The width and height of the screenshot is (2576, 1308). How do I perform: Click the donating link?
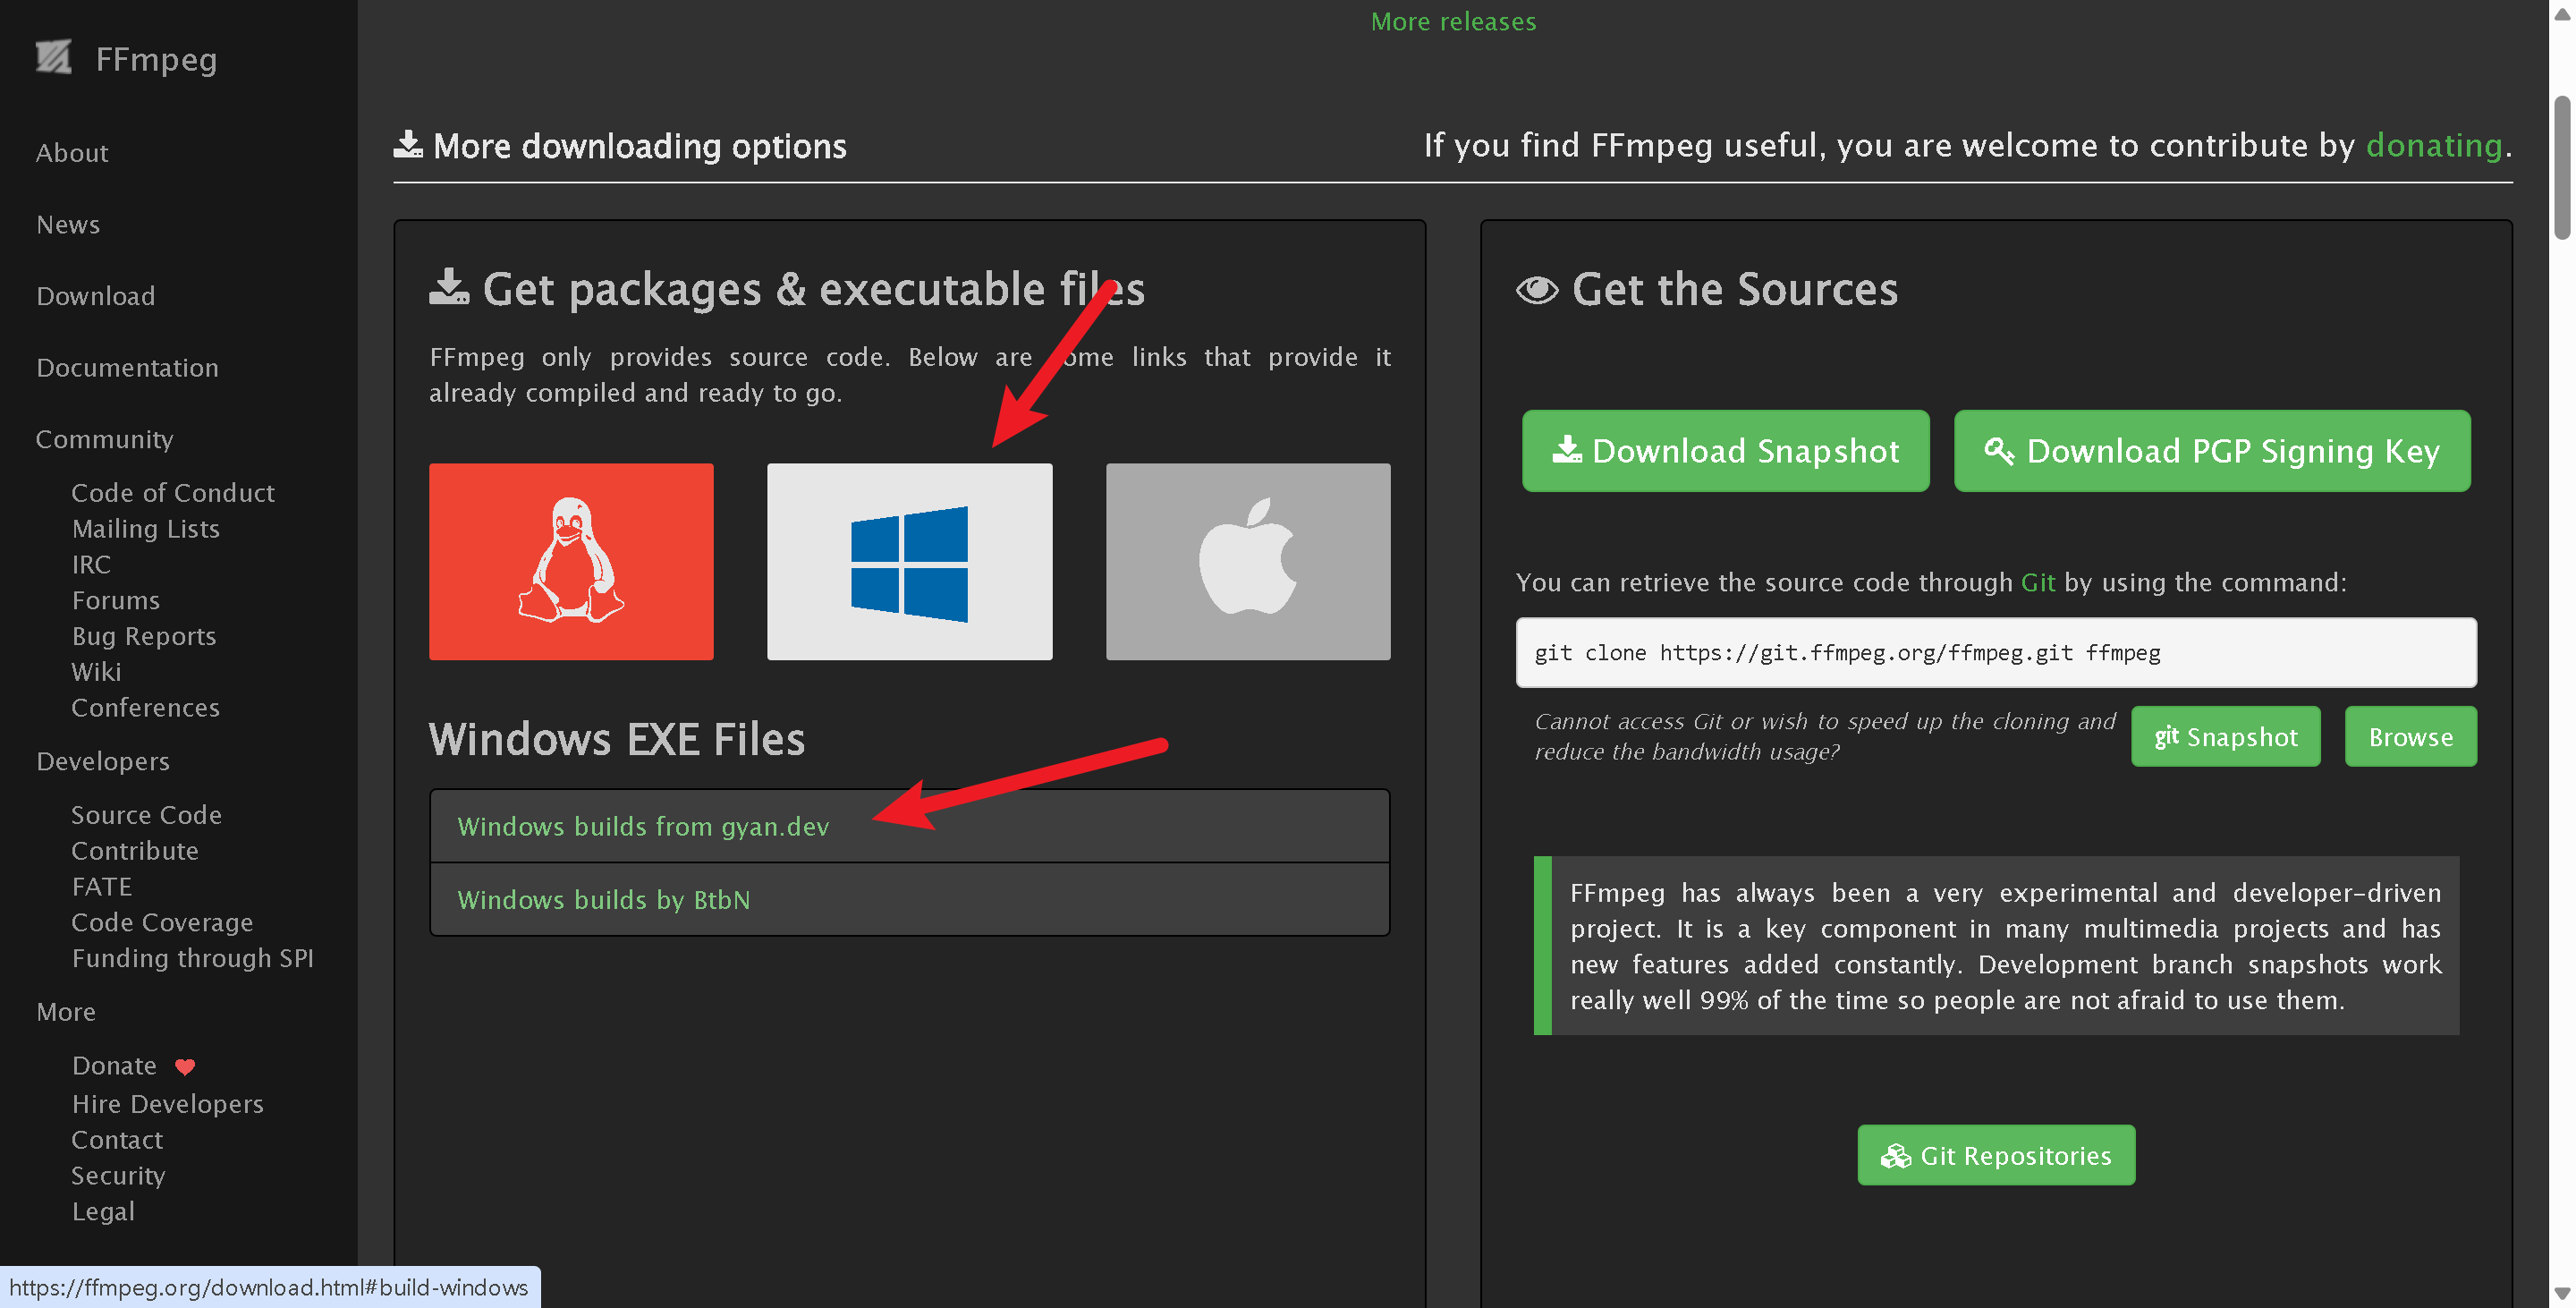2433,145
